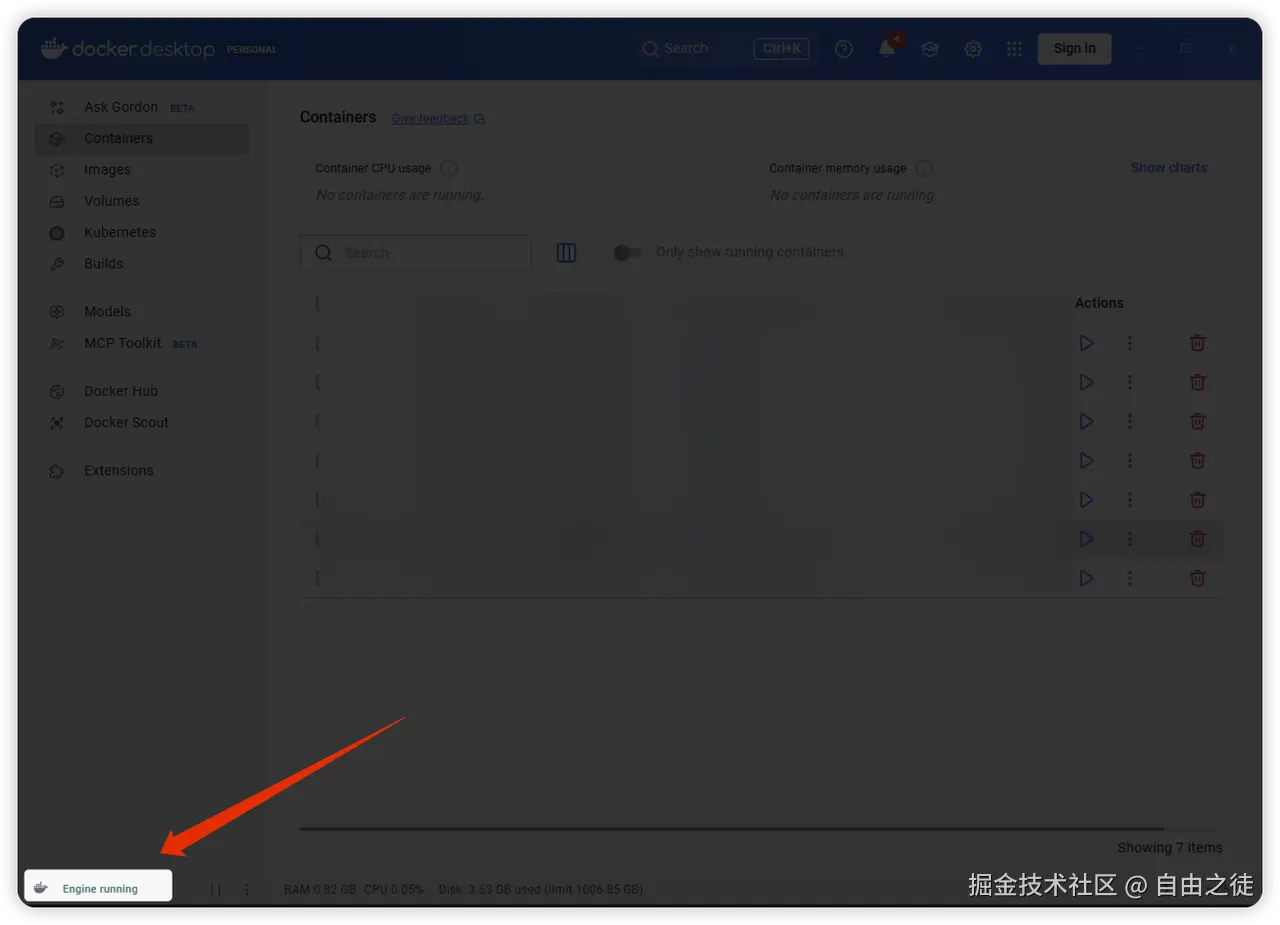Open more actions for the second container
The height and width of the screenshot is (925, 1280).
click(1130, 382)
